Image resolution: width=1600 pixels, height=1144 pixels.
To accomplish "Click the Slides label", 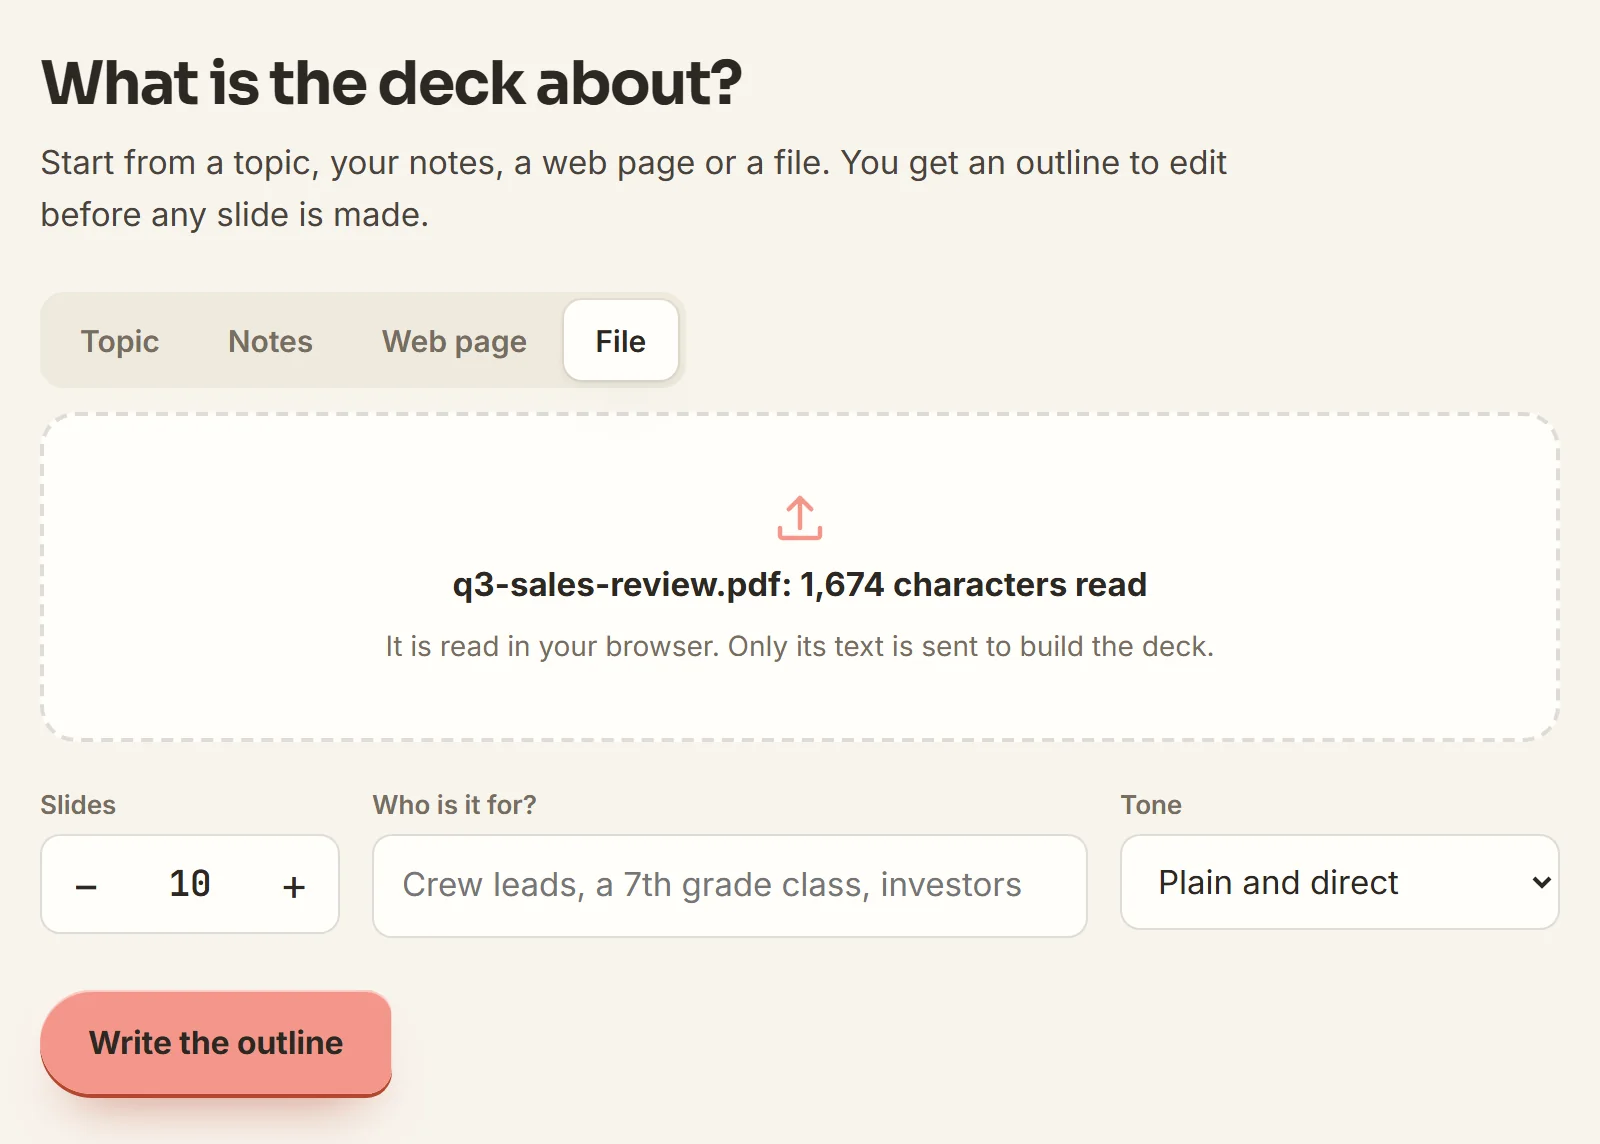I will [78, 805].
